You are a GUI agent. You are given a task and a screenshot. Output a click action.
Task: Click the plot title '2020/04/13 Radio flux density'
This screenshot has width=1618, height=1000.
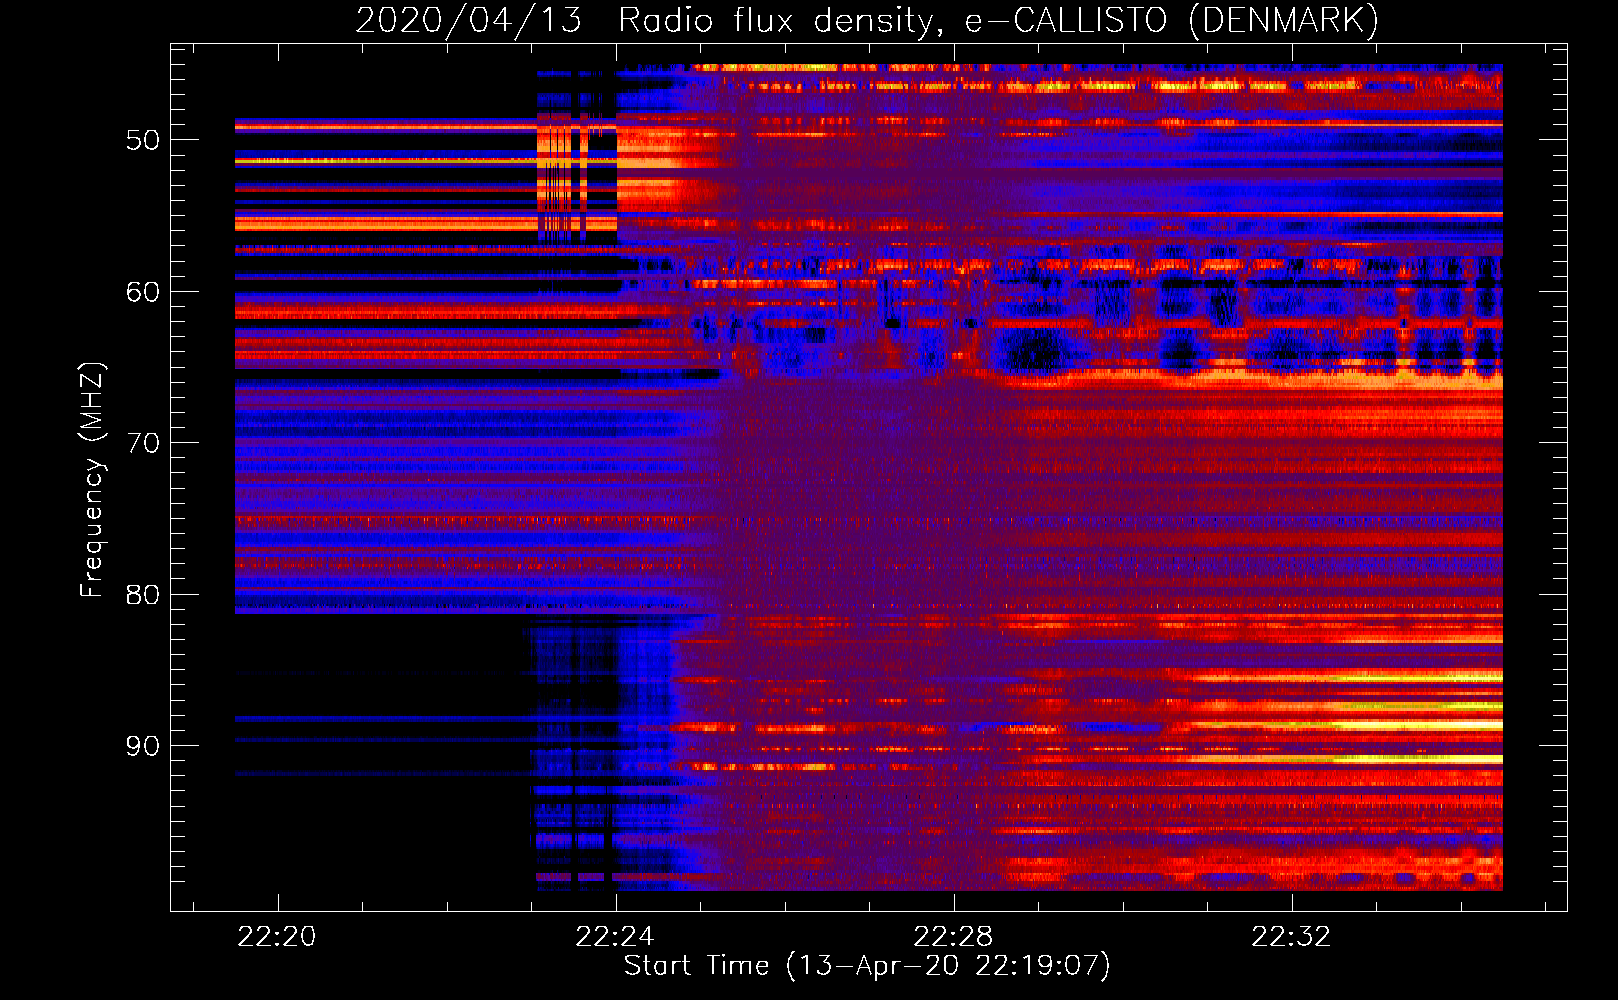pyautogui.click(x=867, y=20)
